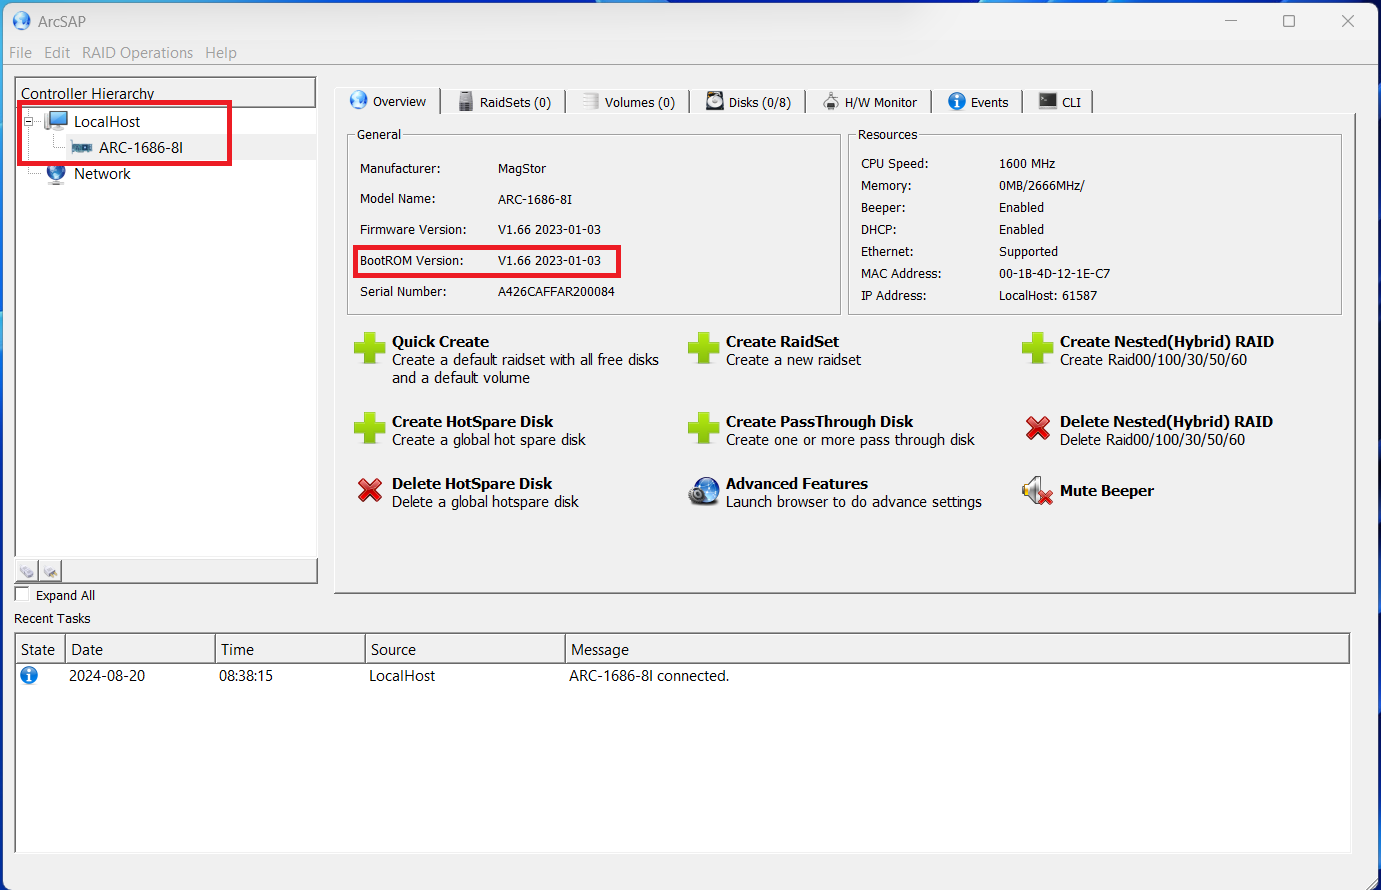Click the info state icon in Recent Tasks
The image size is (1381, 890).
click(x=29, y=675)
